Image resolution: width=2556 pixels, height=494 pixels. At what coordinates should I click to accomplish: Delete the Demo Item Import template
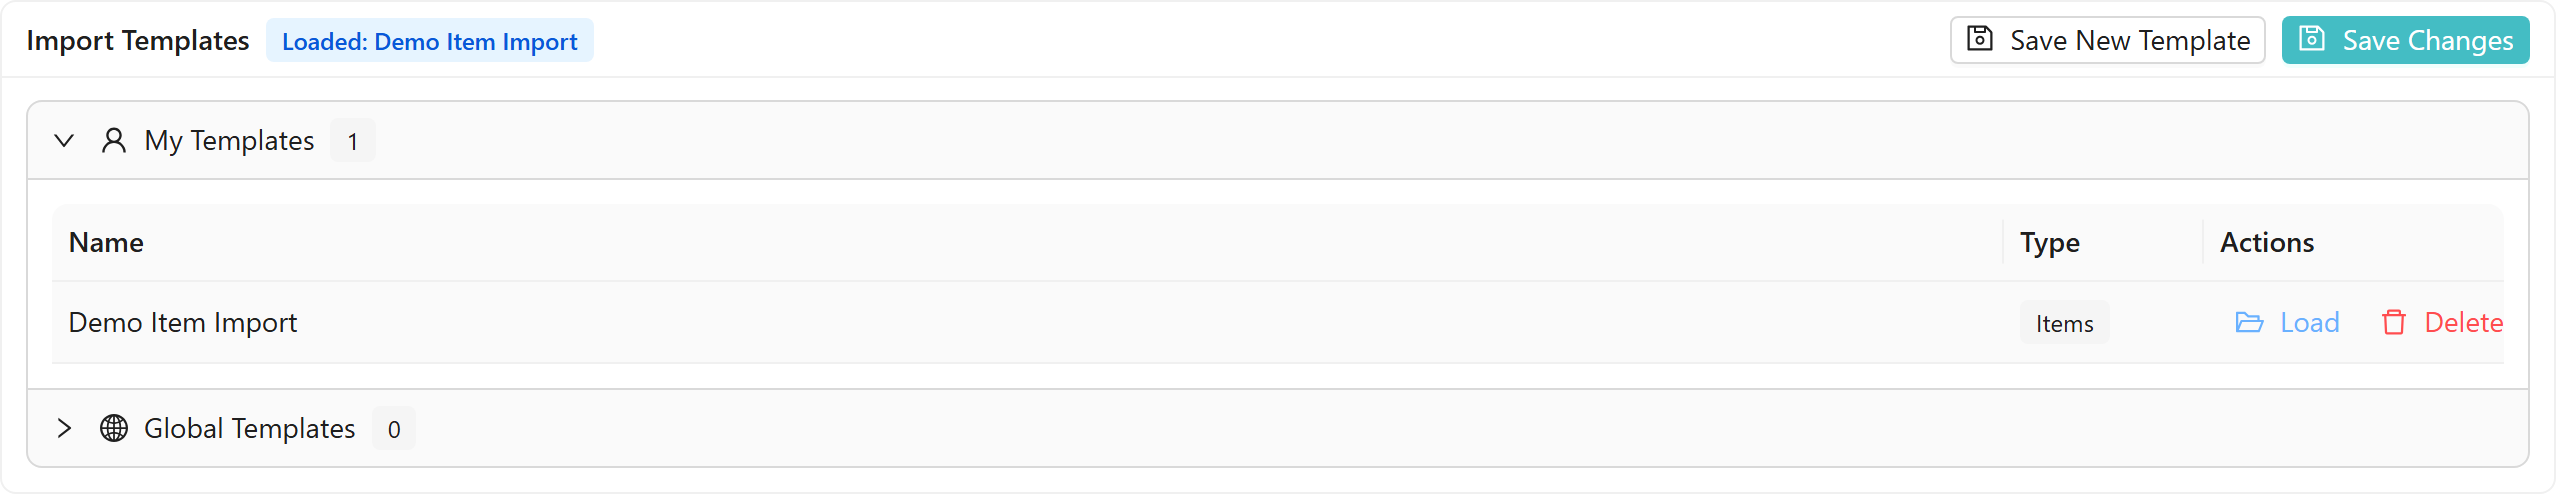[2442, 322]
